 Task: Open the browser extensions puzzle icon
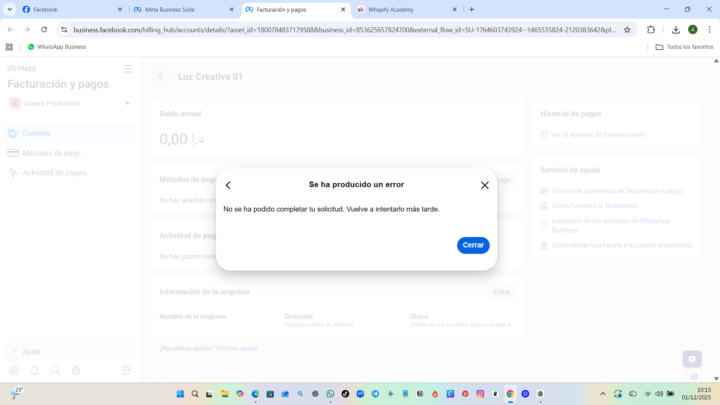651,30
